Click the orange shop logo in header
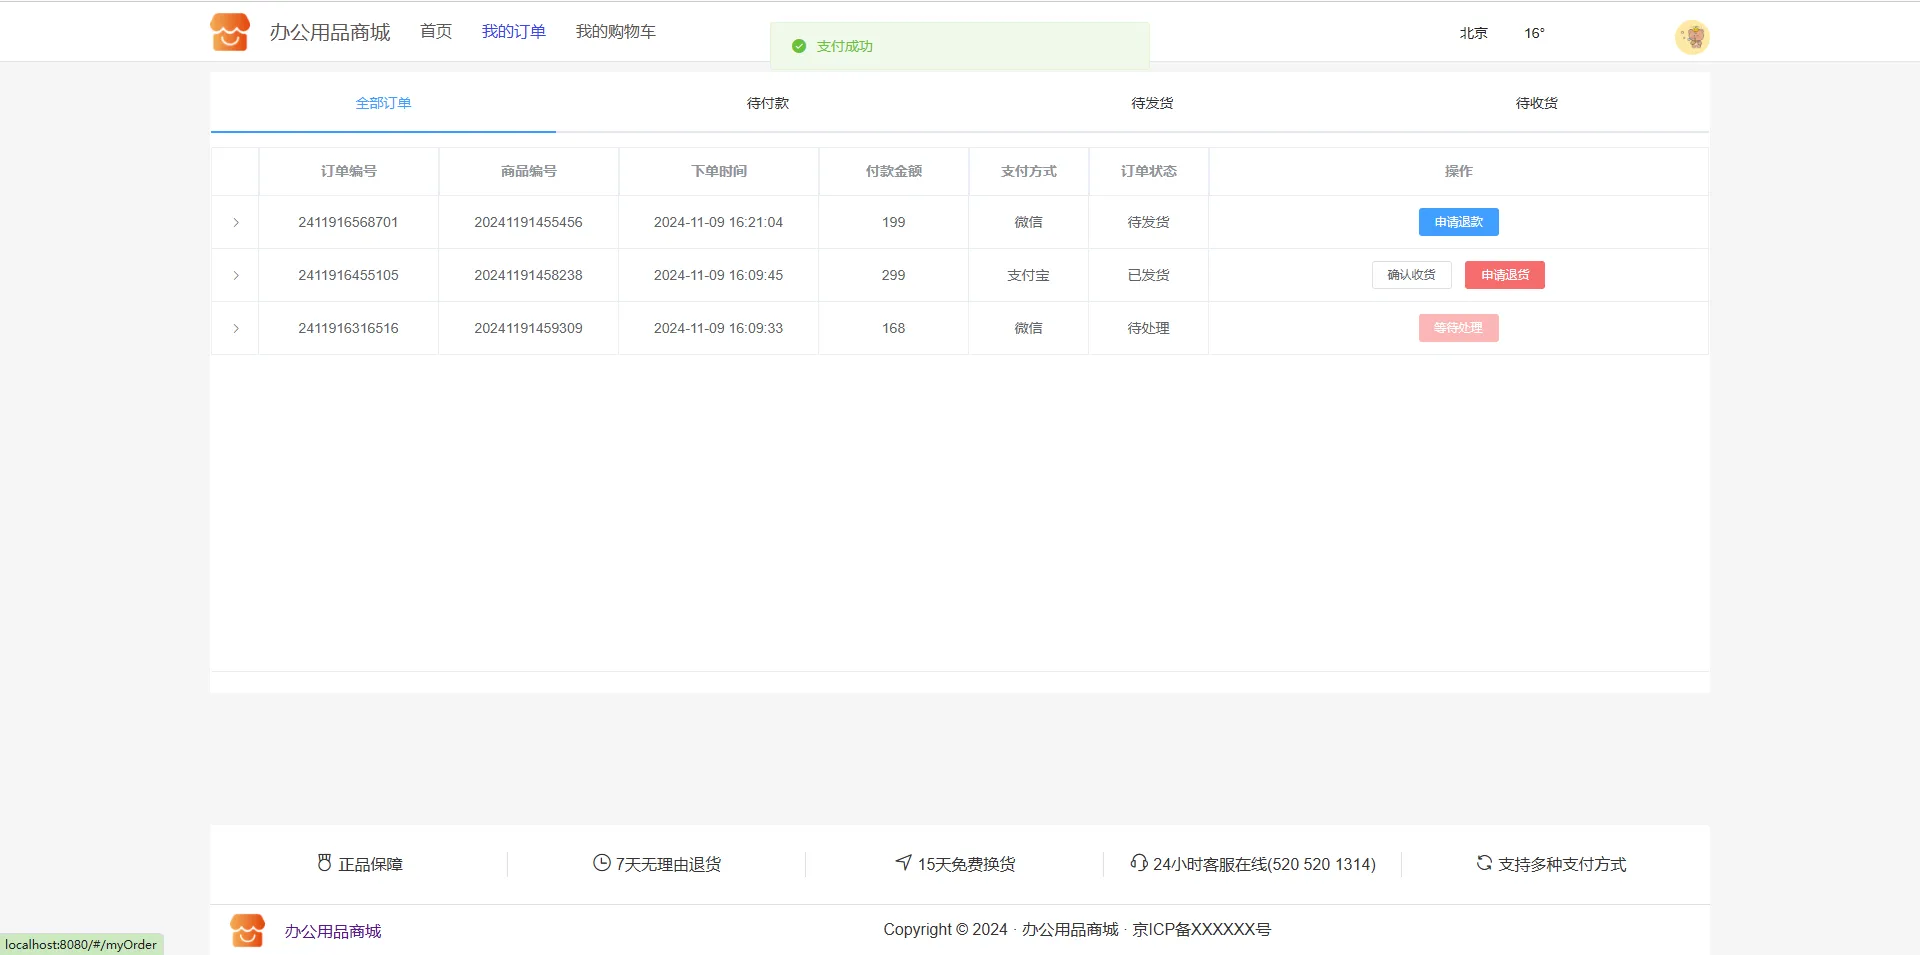The width and height of the screenshot is (1920, 955). (x=229, y=32)
